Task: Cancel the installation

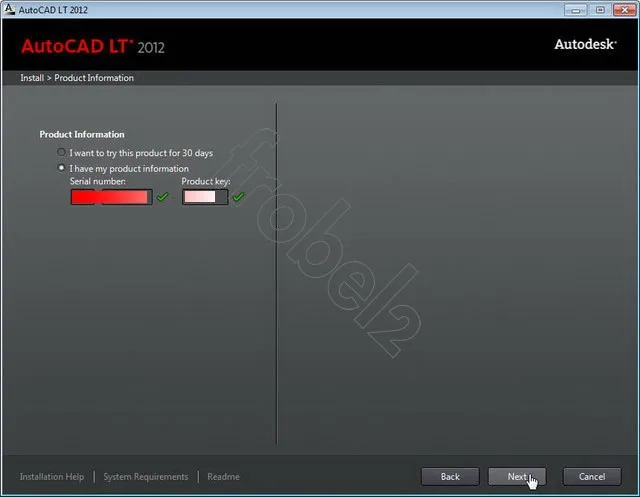Action: [592, 477]
